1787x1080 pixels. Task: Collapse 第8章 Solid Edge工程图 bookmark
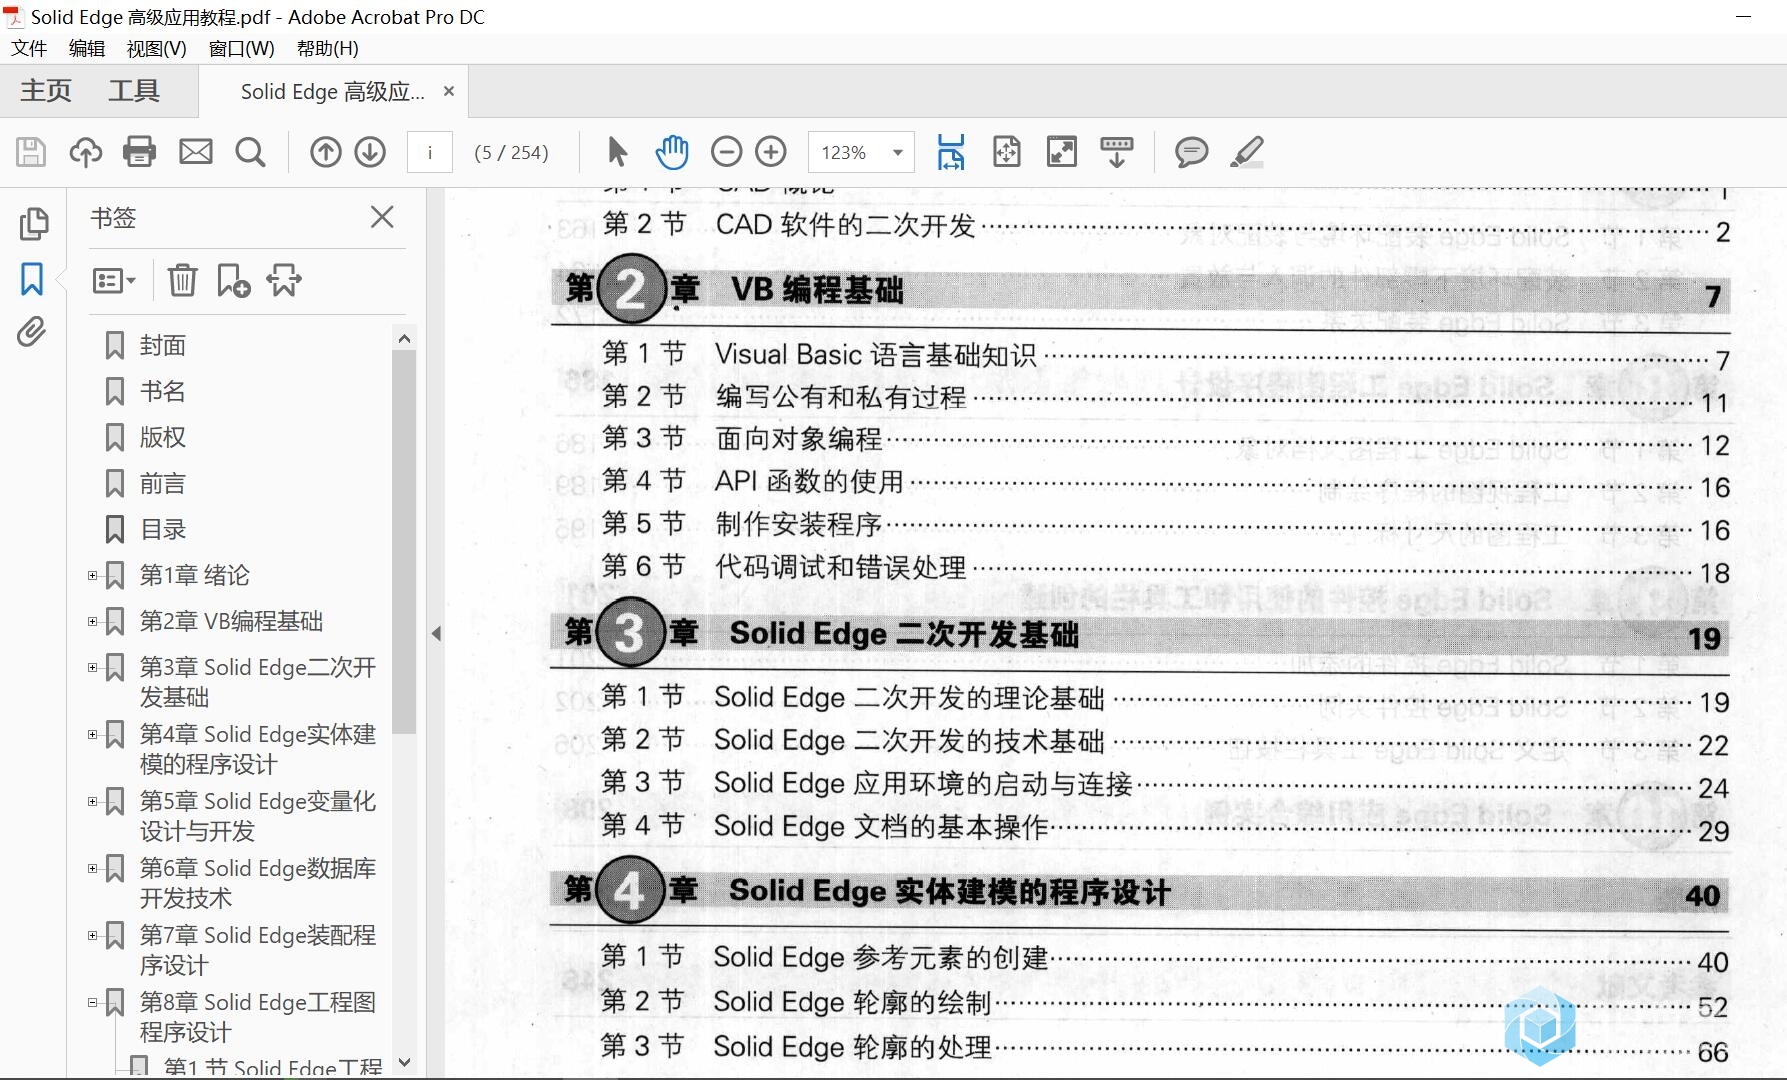(92, 1002)
